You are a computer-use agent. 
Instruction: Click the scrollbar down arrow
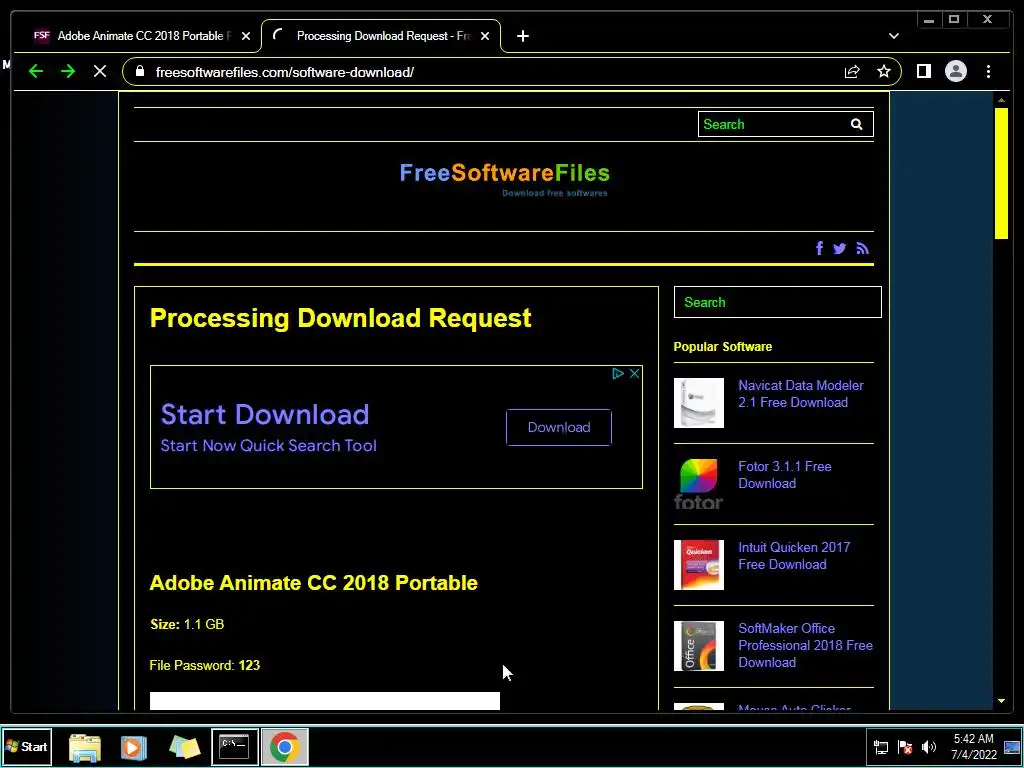point(1001,701)
